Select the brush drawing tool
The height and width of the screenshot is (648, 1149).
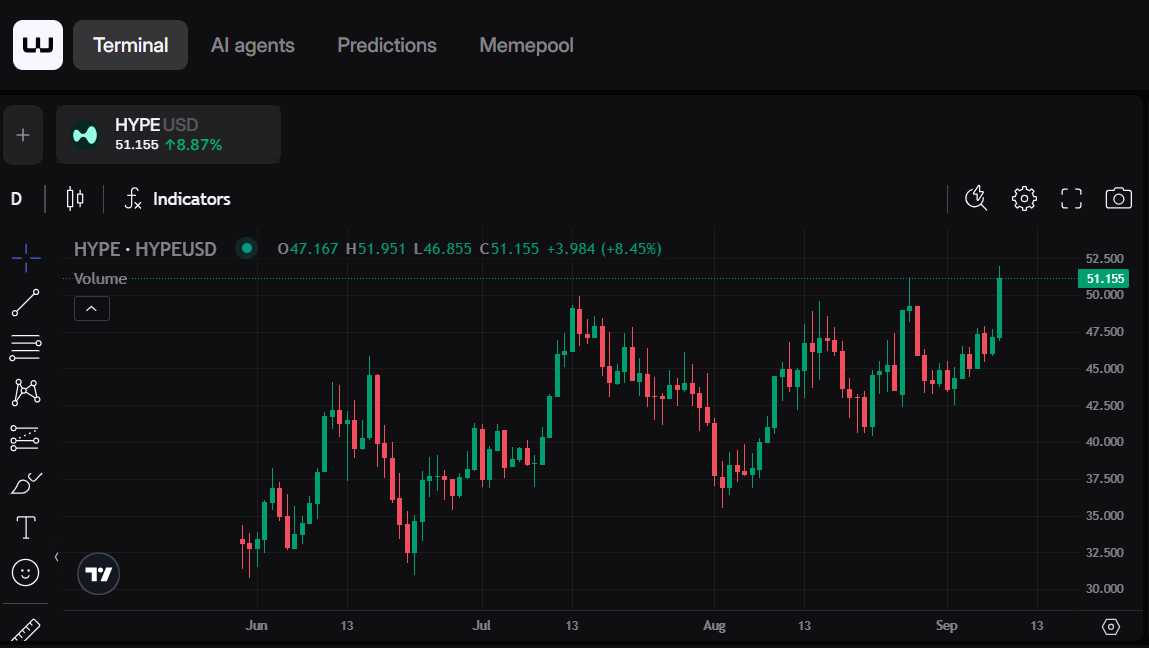25,482
